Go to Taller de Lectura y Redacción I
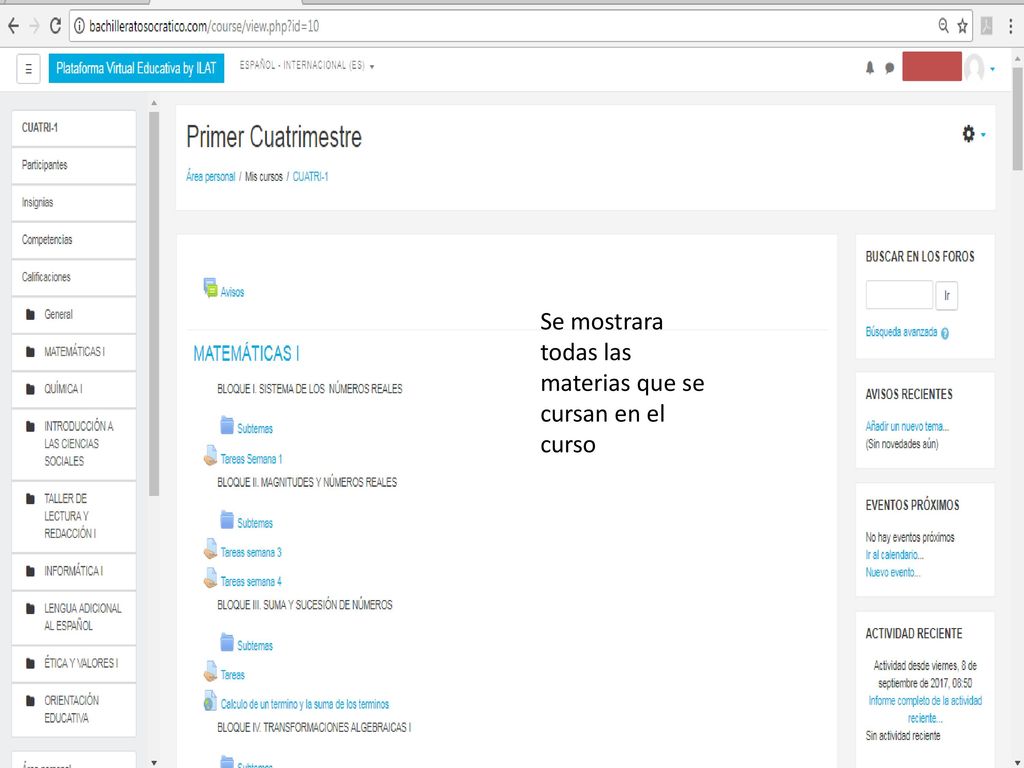 coord(74,517)
